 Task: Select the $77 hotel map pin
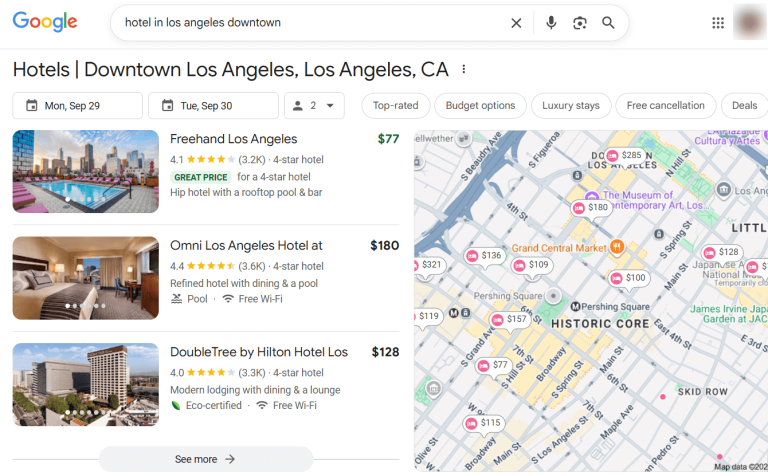pyautogui.click(x=493, y=365)
